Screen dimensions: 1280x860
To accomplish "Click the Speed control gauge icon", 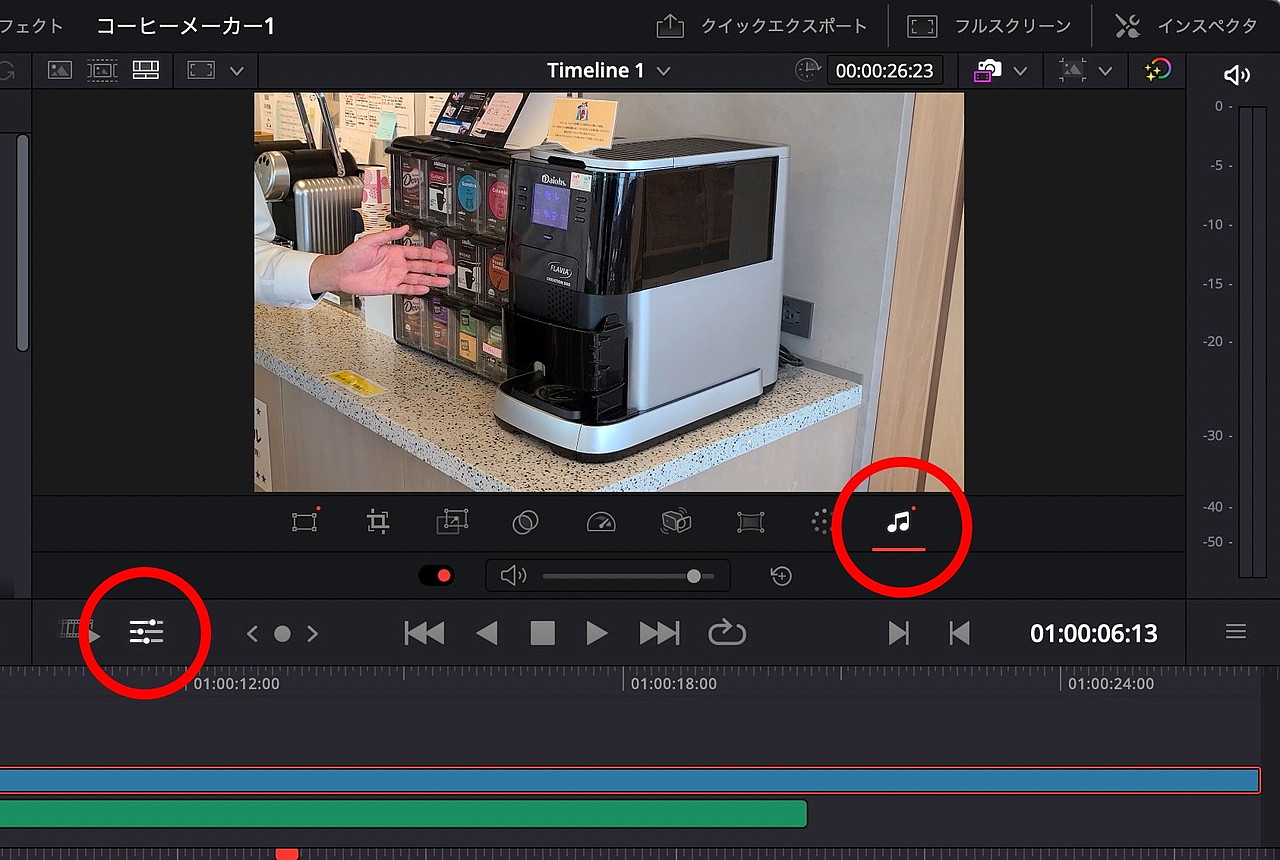I will 601,522.
